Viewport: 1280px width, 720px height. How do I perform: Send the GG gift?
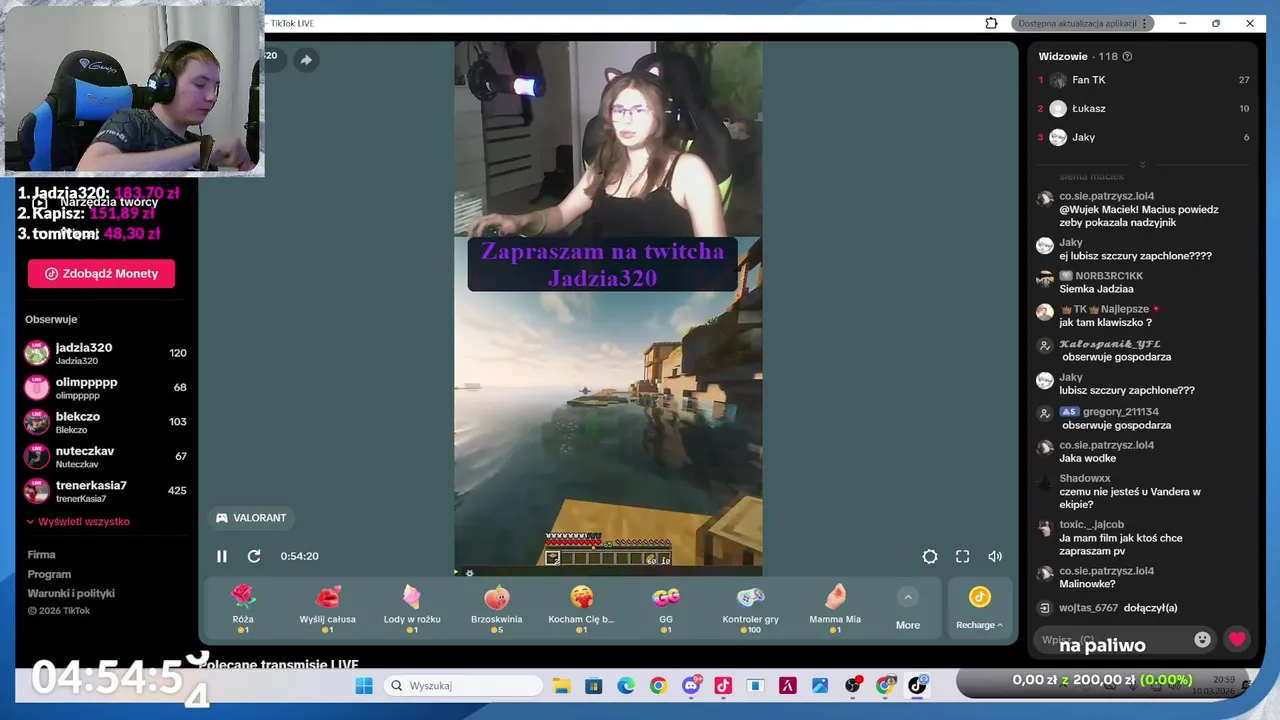[x=666, y=609]
